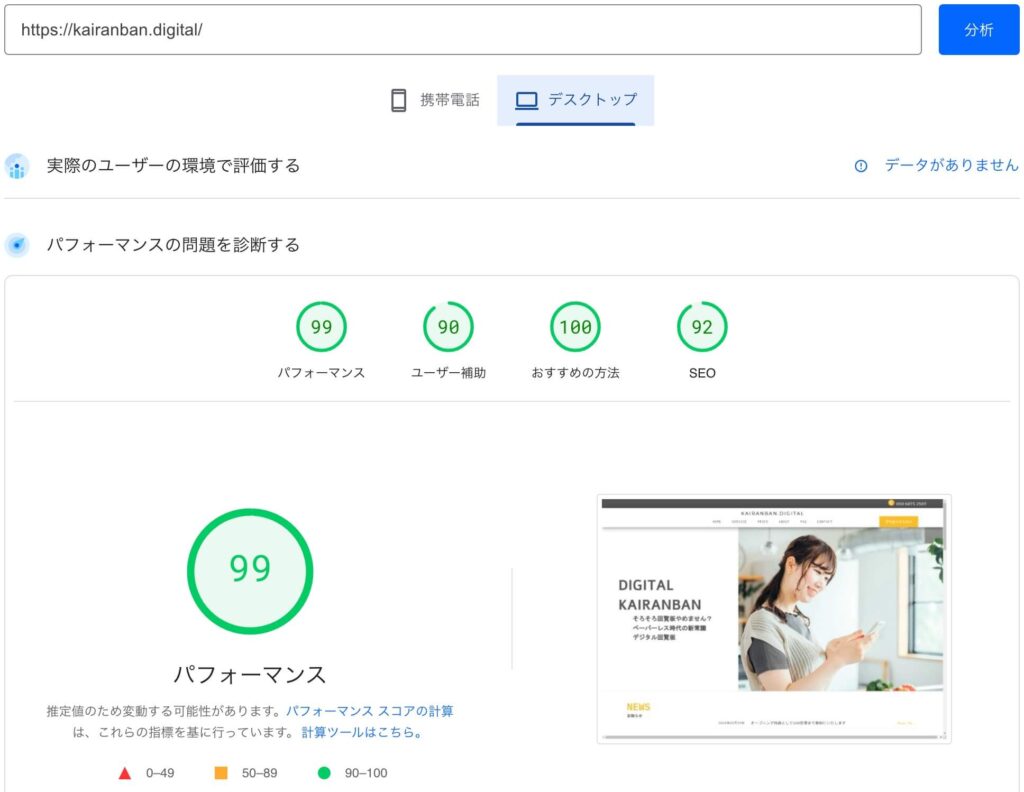Screen dimensions: 1024x792
Task: Click the green circle 90–100 legend marker
Action: pyautogui.click(x=323, y=773)
